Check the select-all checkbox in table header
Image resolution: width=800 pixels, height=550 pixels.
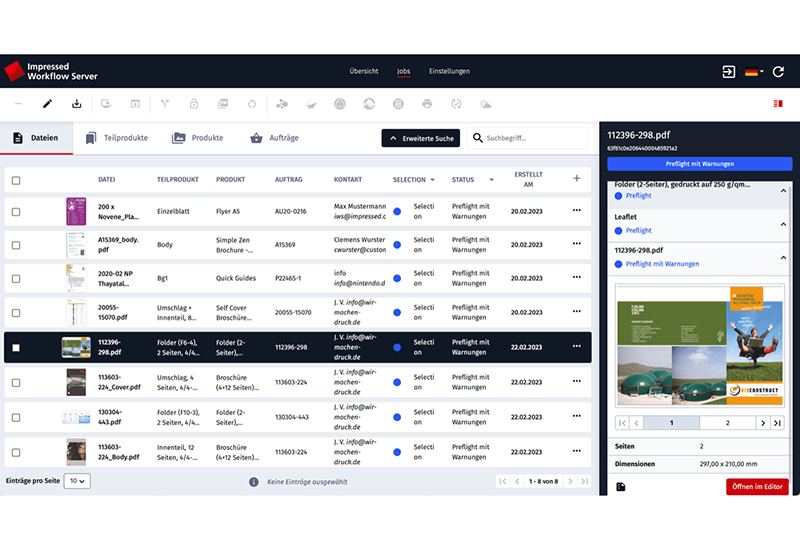(x=16, y=180)
